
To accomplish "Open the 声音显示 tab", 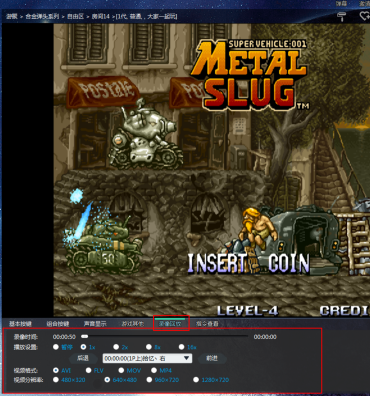I will click(x=95, y=324).
